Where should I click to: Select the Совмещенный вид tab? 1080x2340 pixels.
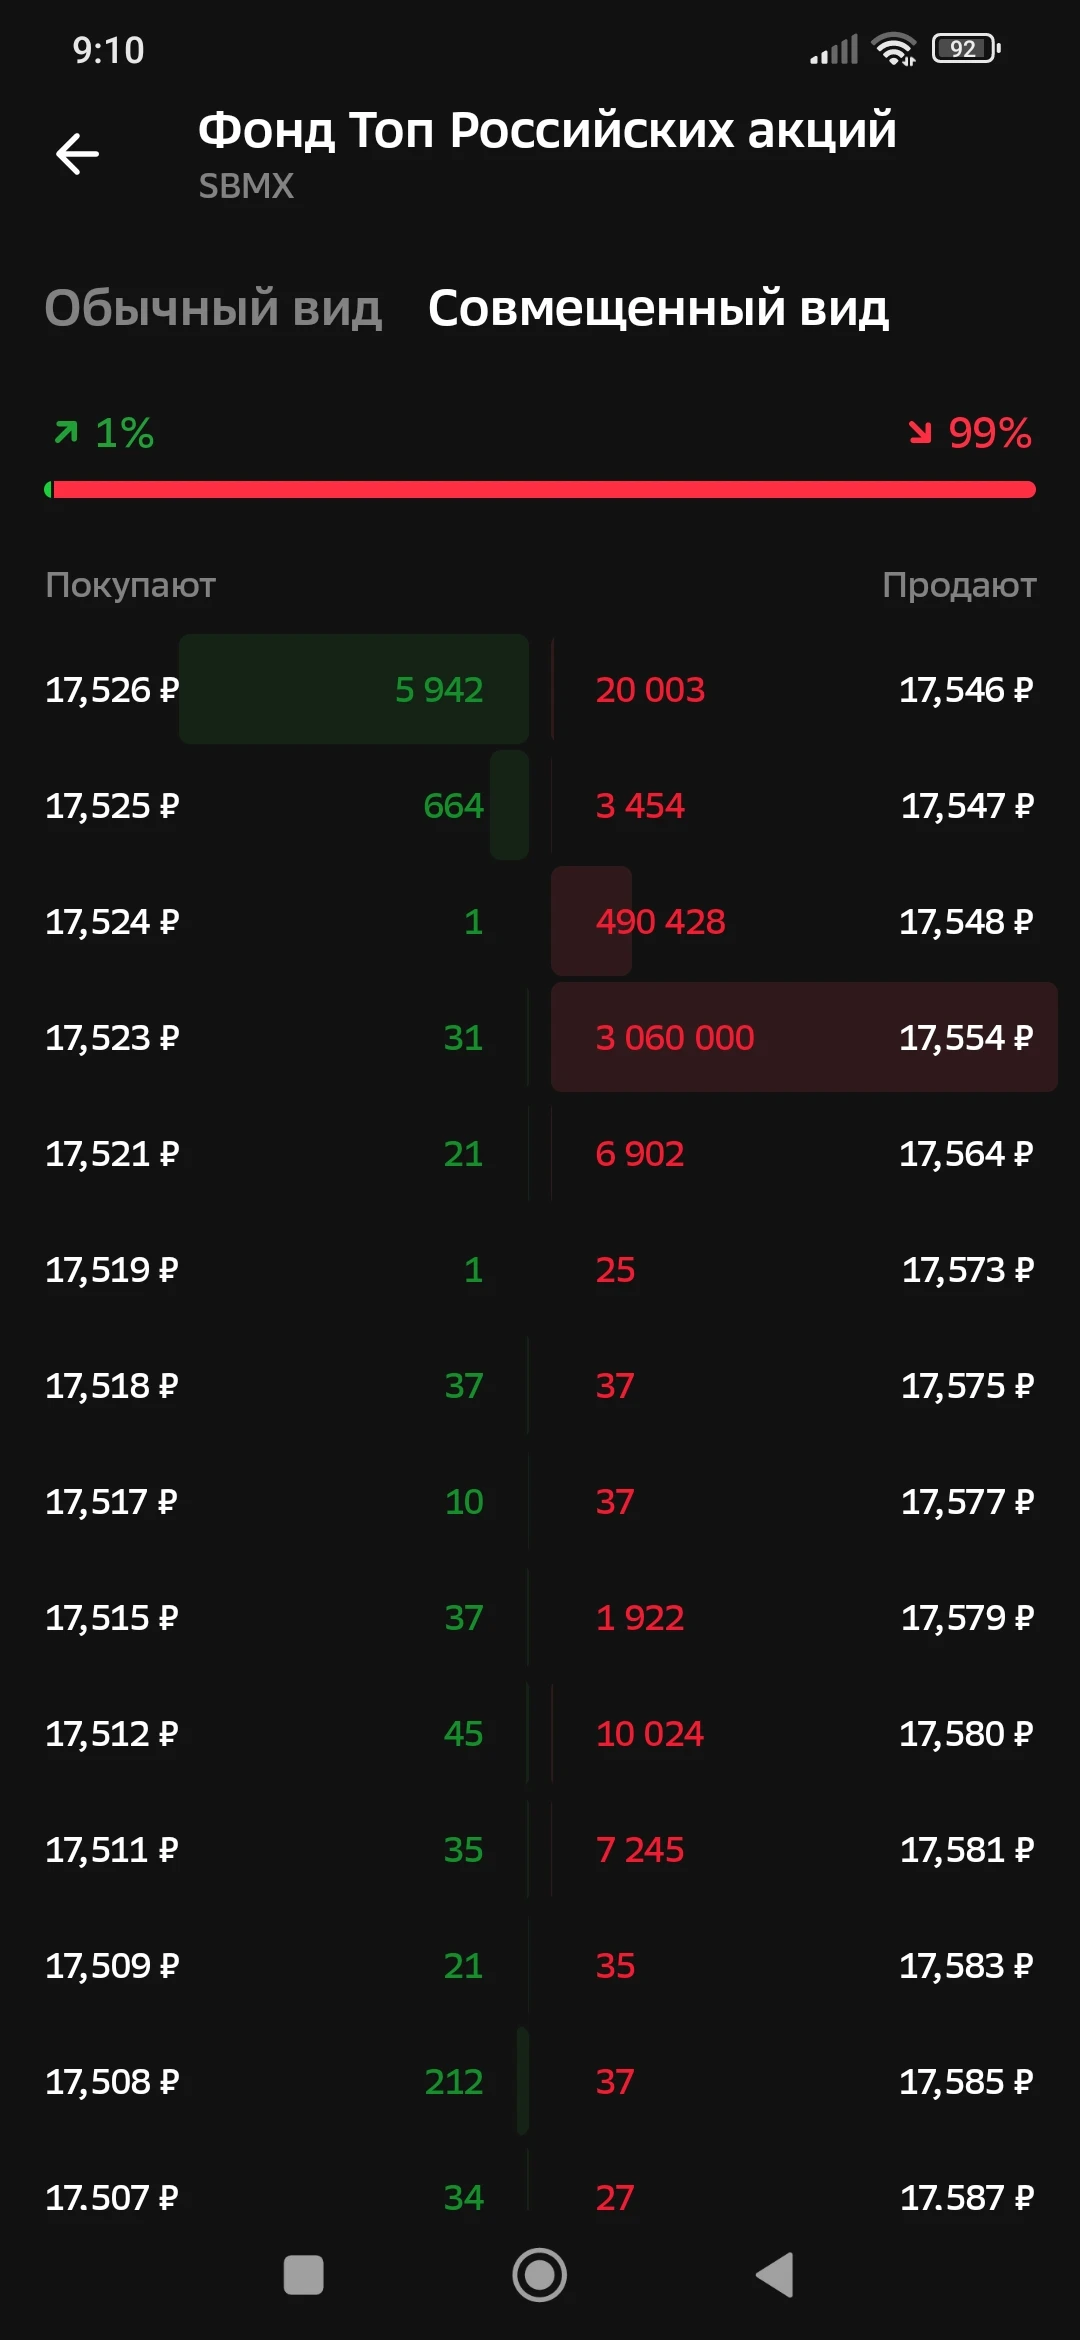tap(658, 308)
